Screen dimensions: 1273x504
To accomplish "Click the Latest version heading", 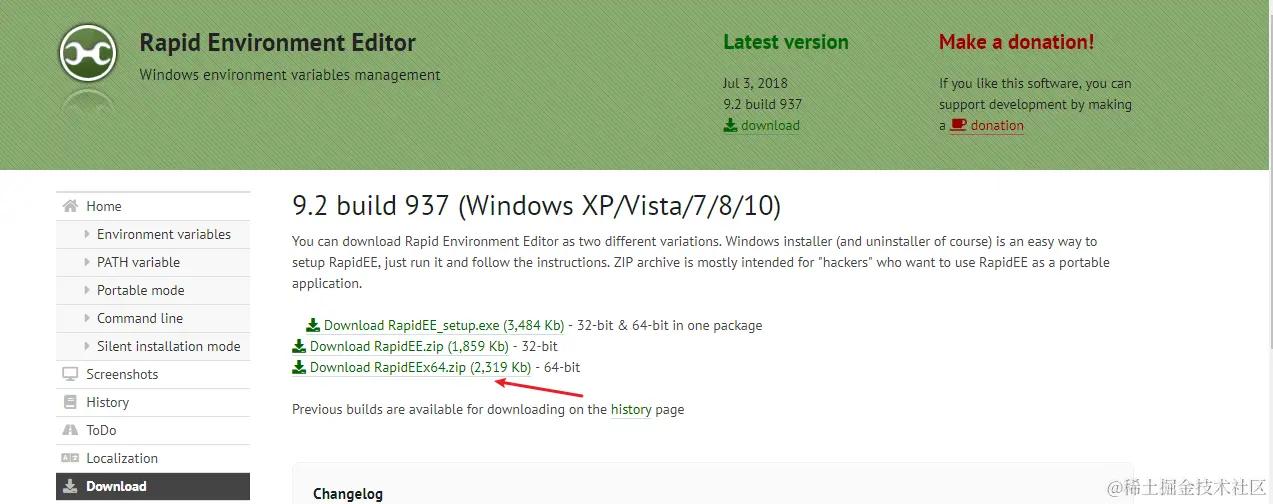I will coord(786,42).
